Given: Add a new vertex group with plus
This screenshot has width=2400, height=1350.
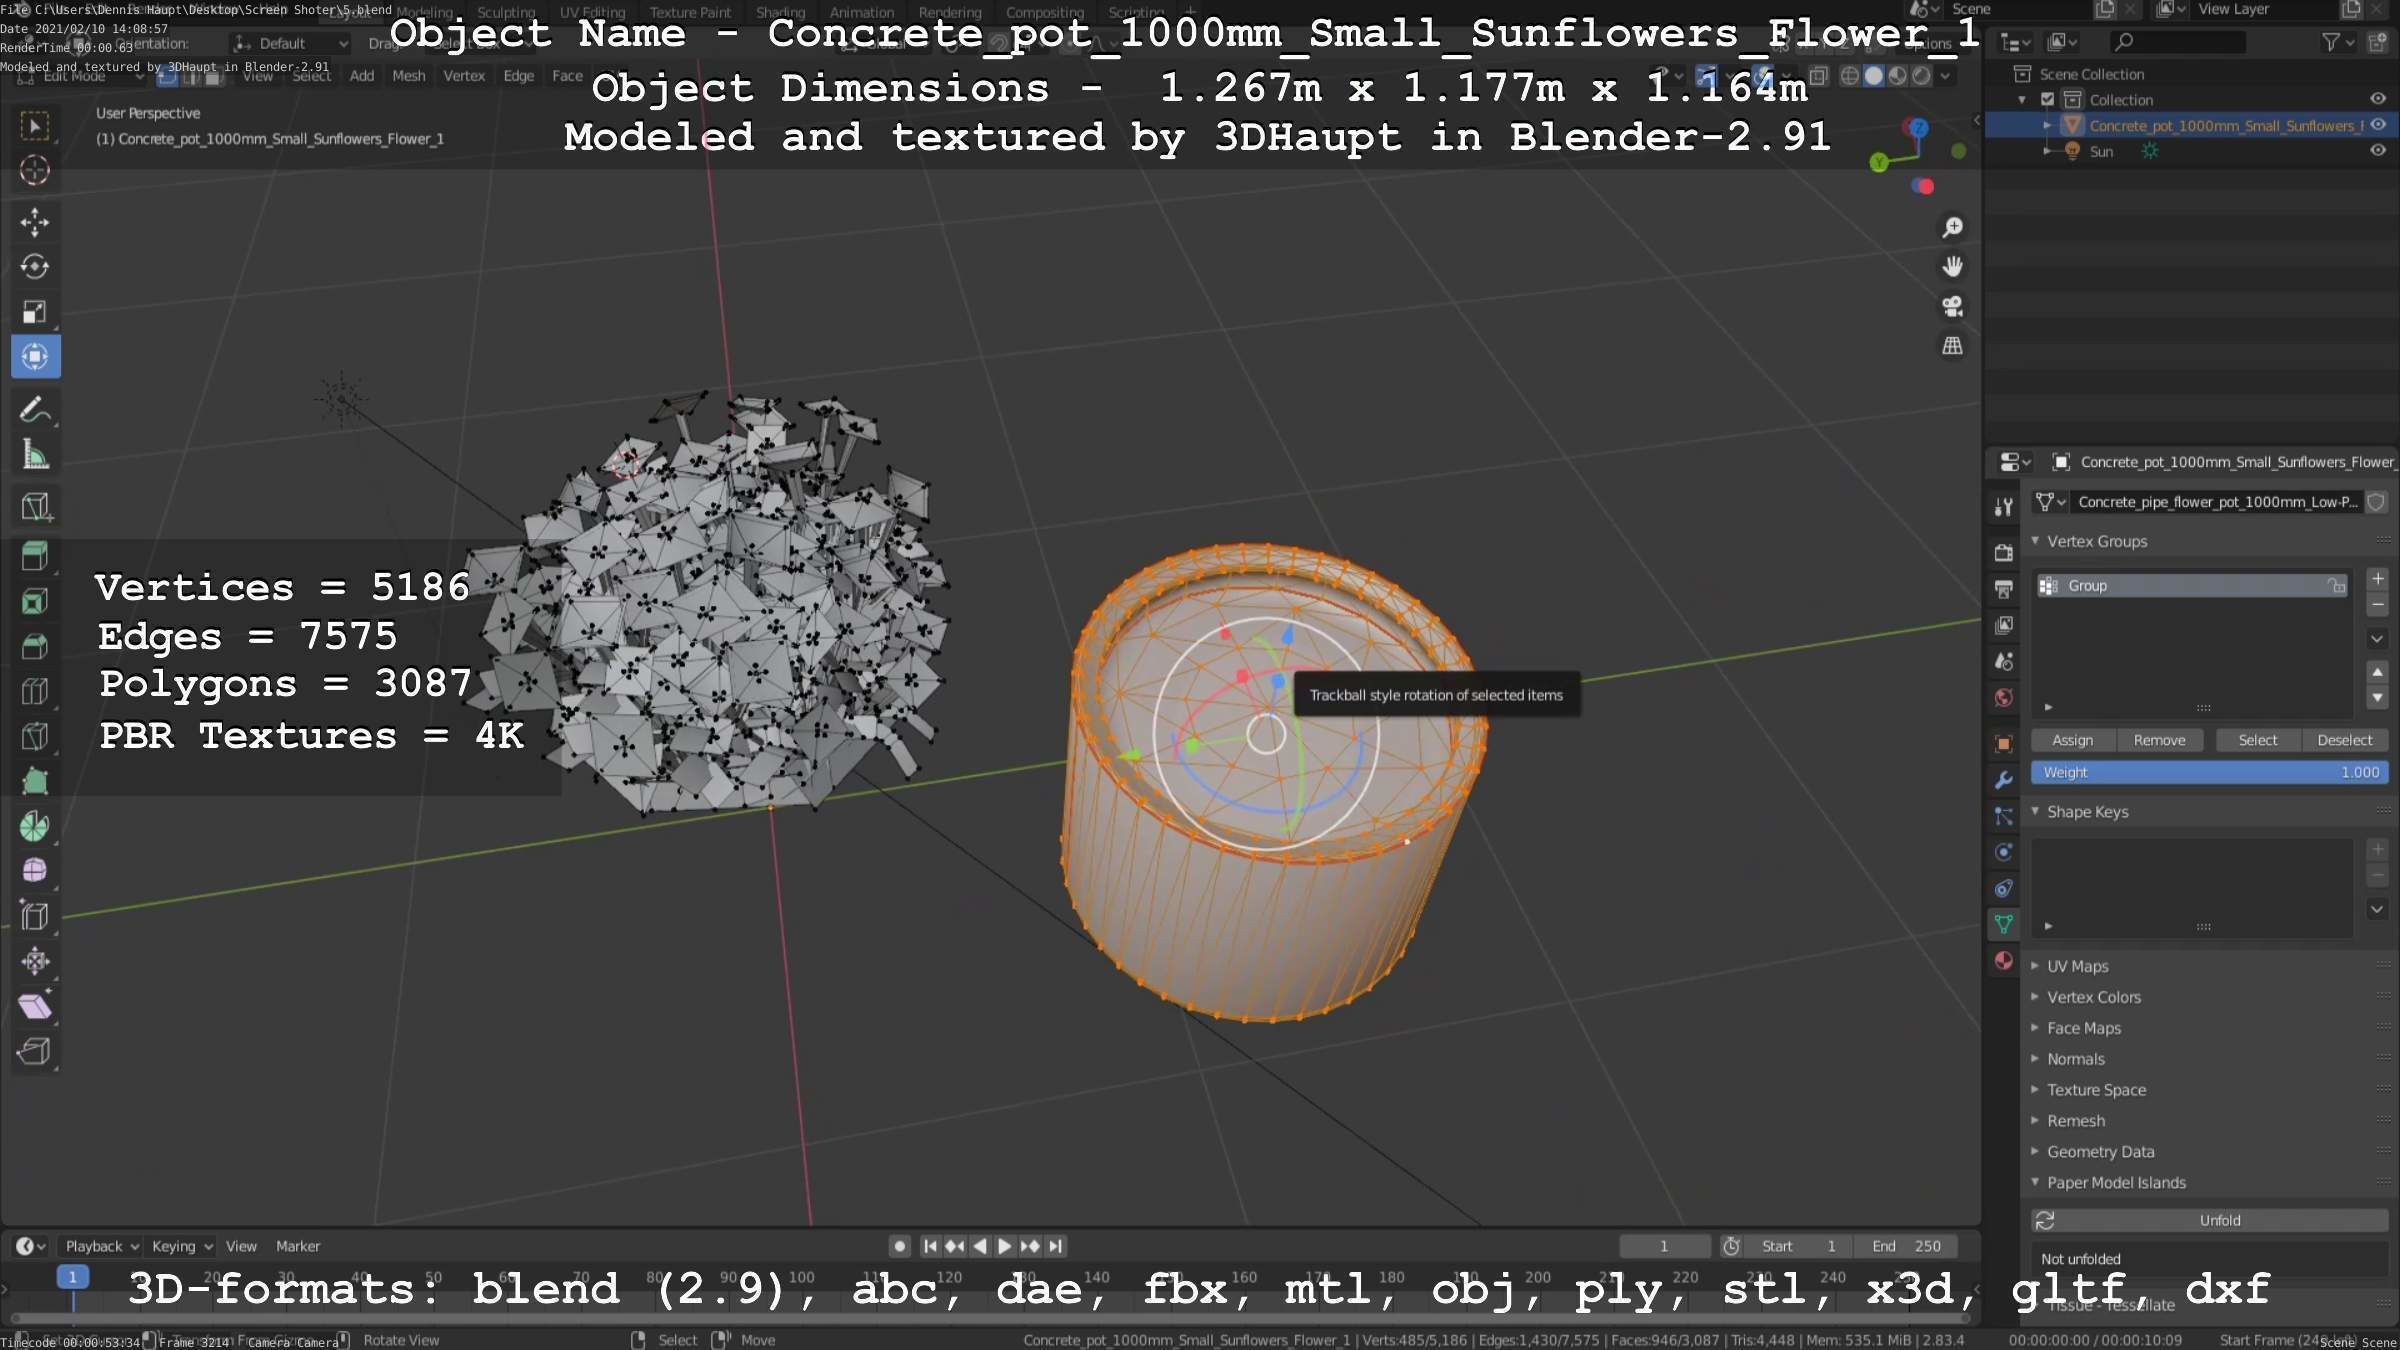Looking at the screenshot, I should (2377, 579).
